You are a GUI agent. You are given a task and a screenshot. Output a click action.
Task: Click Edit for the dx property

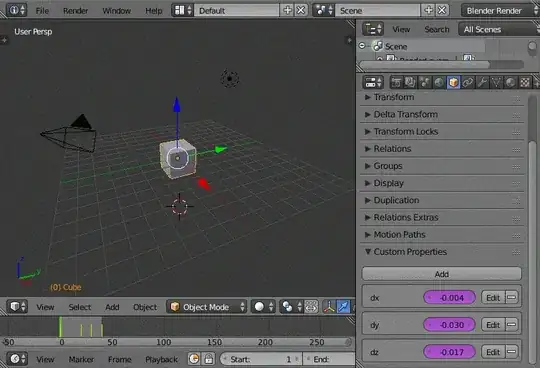[x=493, y=297]
